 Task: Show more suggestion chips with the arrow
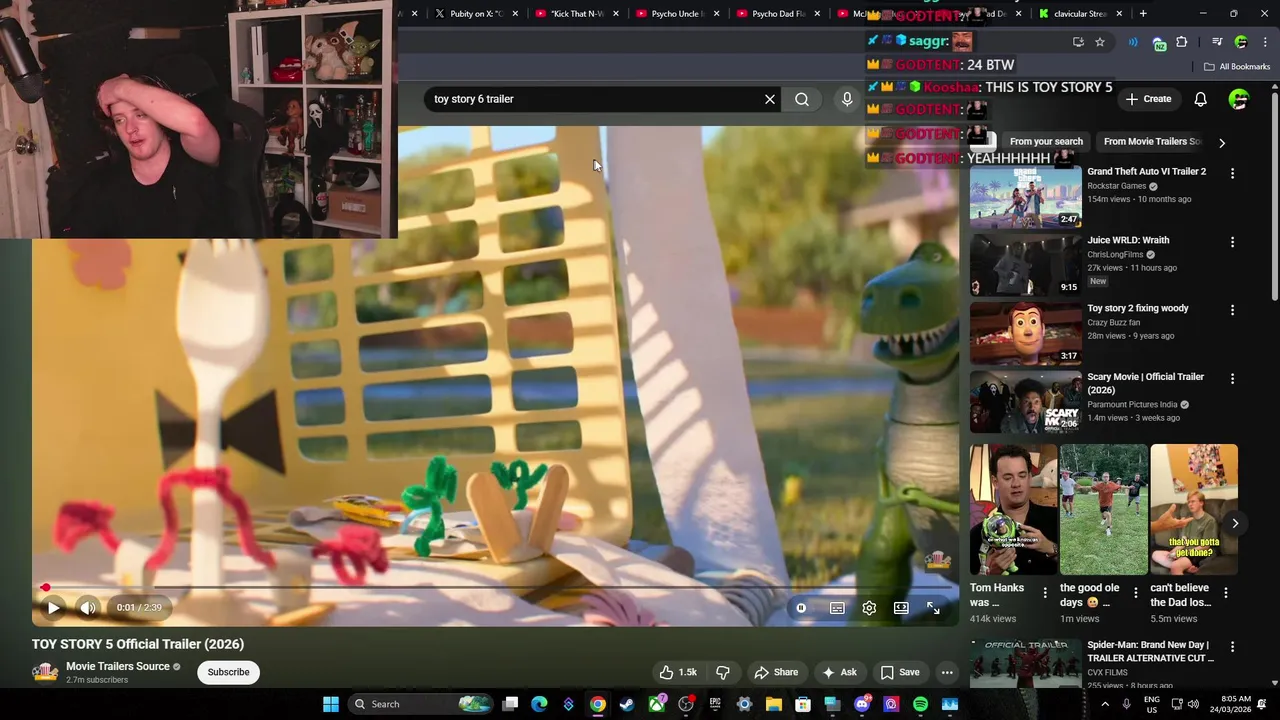[x=1221, y=143]
